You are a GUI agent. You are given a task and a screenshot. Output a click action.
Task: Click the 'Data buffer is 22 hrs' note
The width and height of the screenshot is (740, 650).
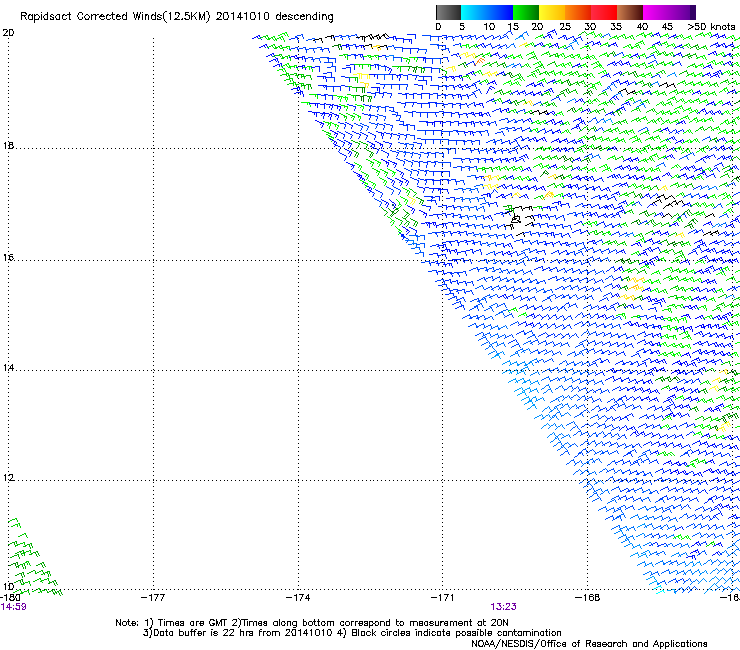[x=352, y=633]
